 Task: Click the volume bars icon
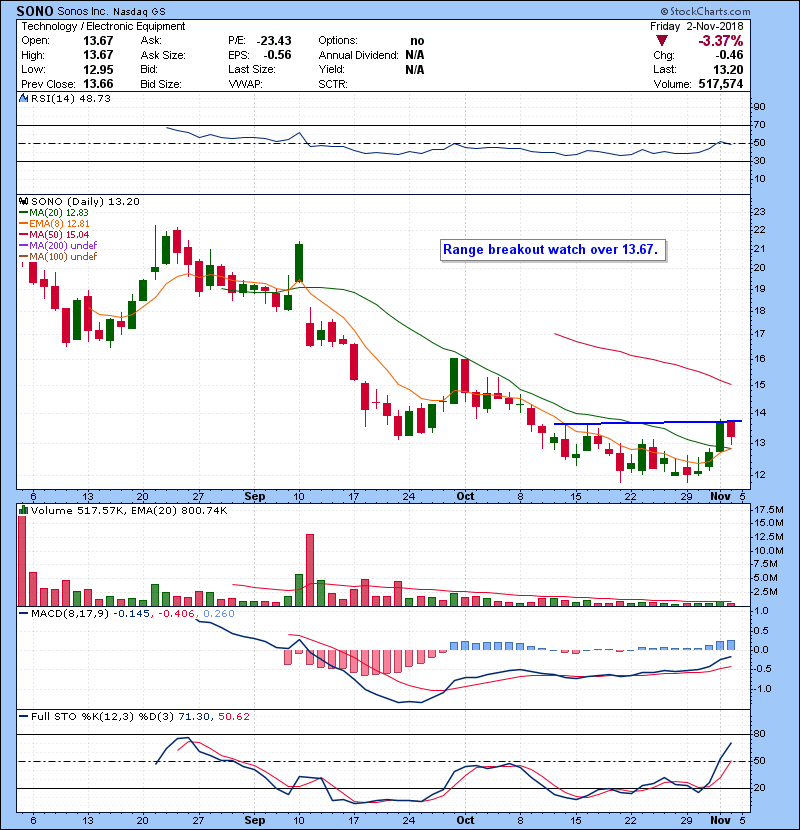(x=24, y=510)
